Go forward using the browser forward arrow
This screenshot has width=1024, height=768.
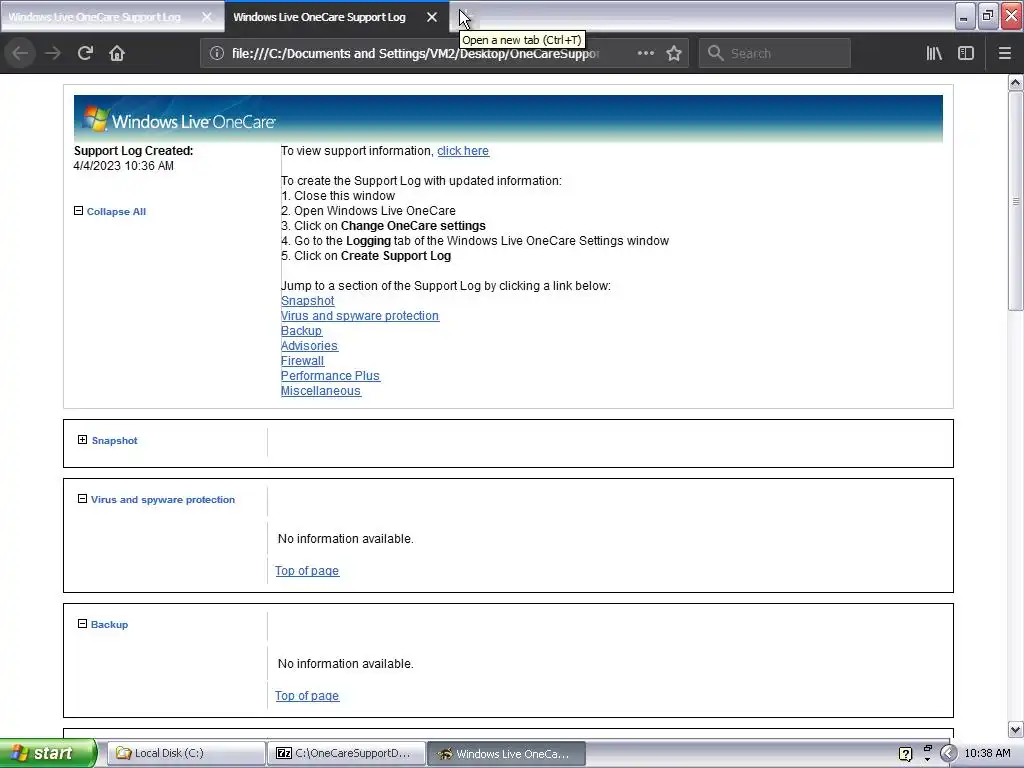coord(53,53)
